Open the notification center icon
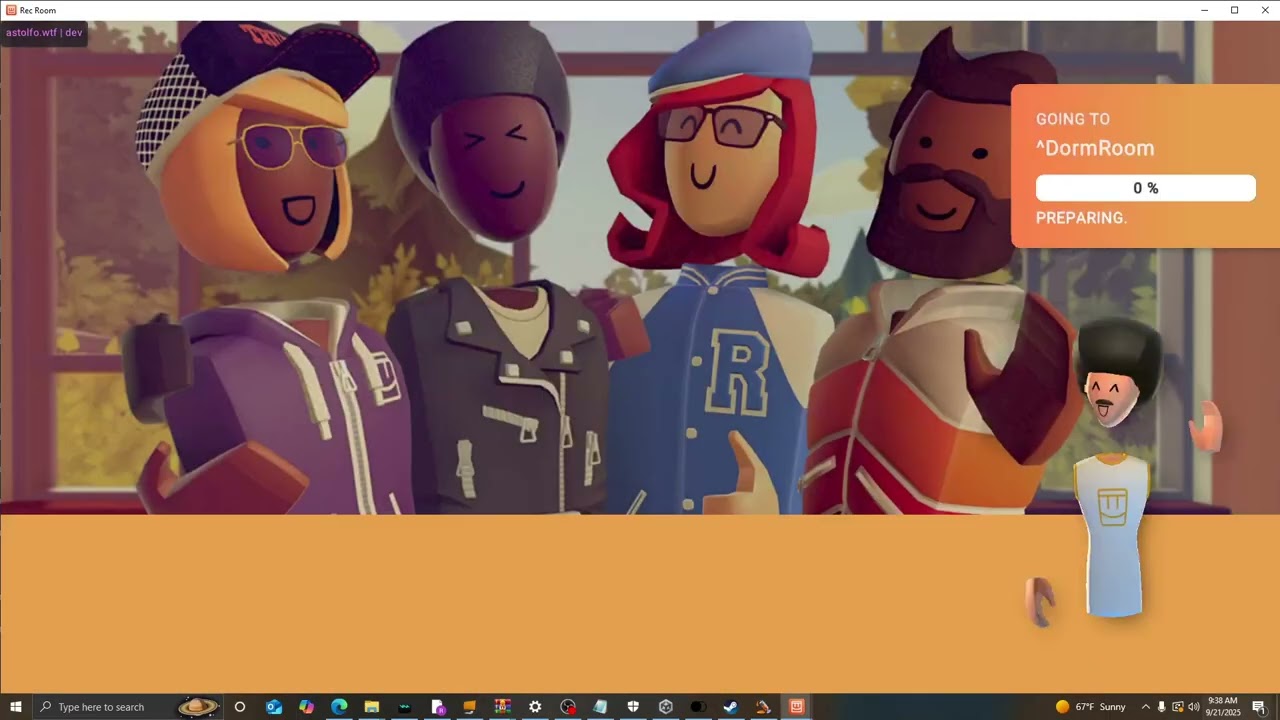The height and width of the screenshot is (720, 1280). (1259, 707)
